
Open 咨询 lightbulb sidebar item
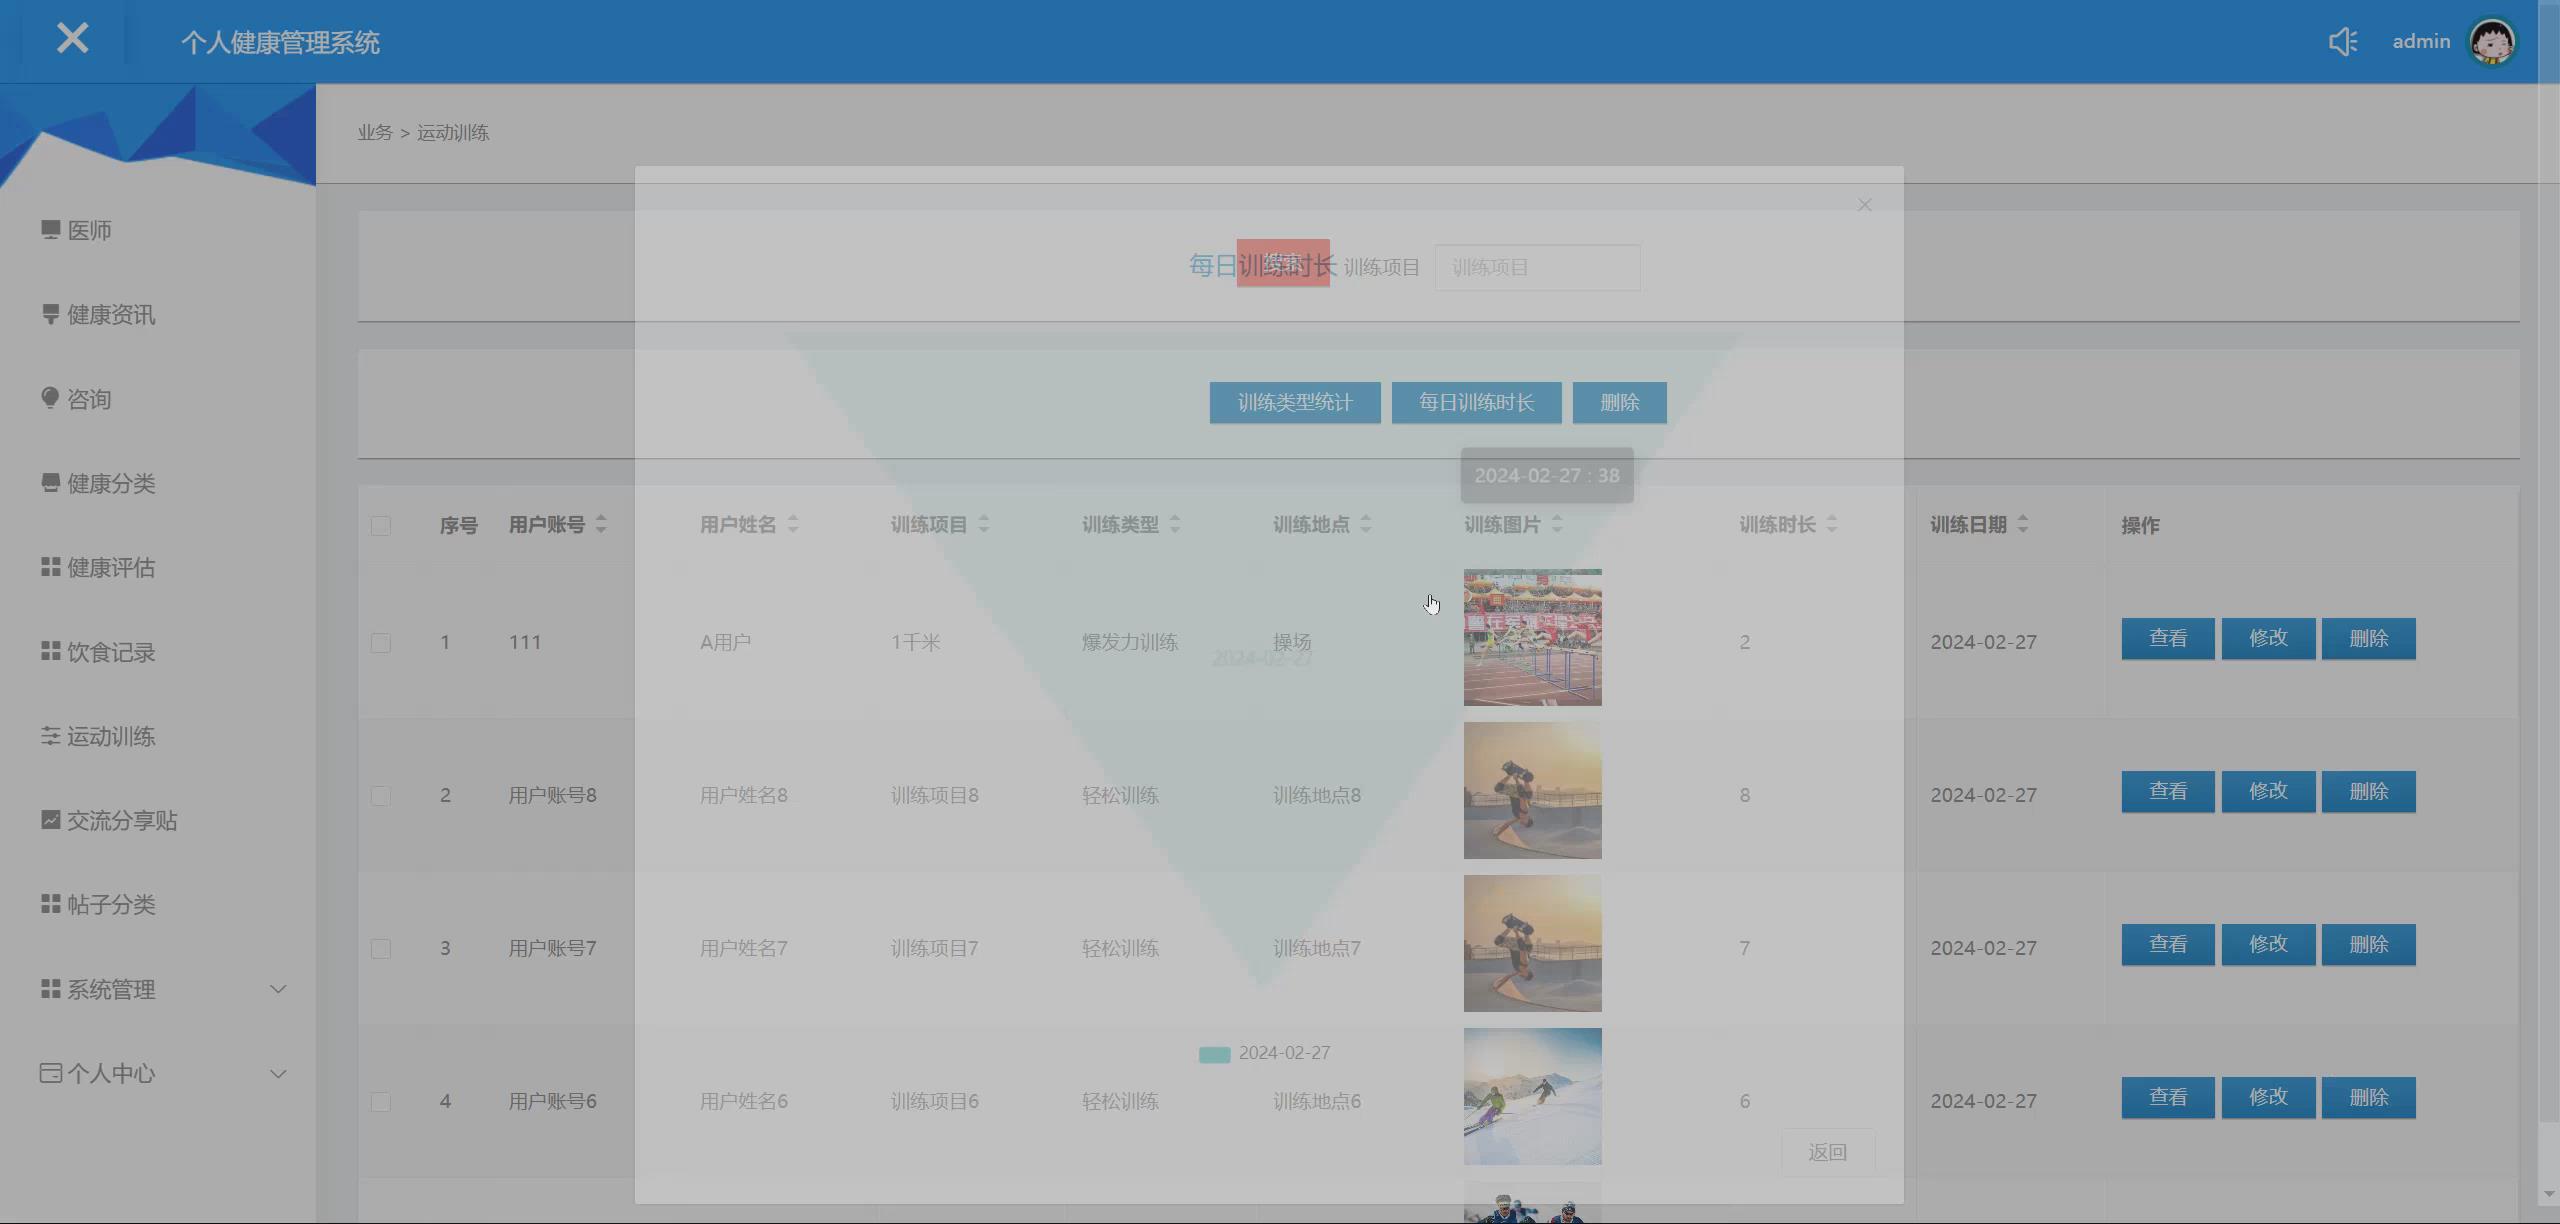(x=88, y=400)
